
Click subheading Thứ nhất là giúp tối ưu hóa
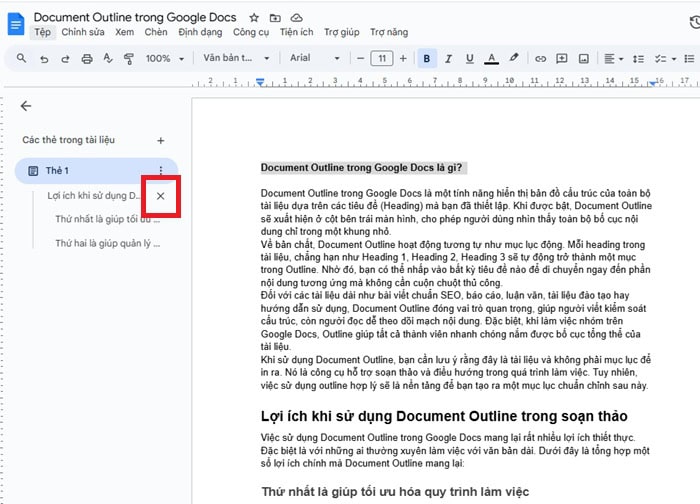pos(395,492)
